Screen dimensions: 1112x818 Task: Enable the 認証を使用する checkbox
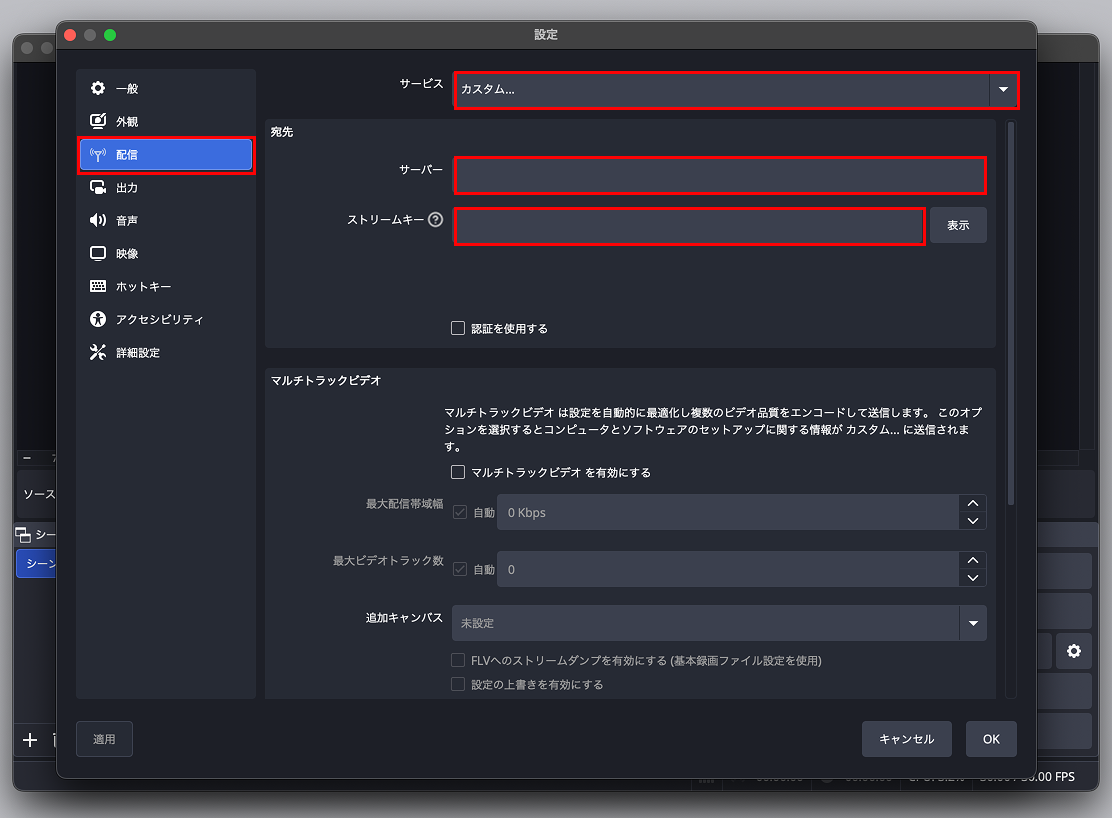point(458,328)
